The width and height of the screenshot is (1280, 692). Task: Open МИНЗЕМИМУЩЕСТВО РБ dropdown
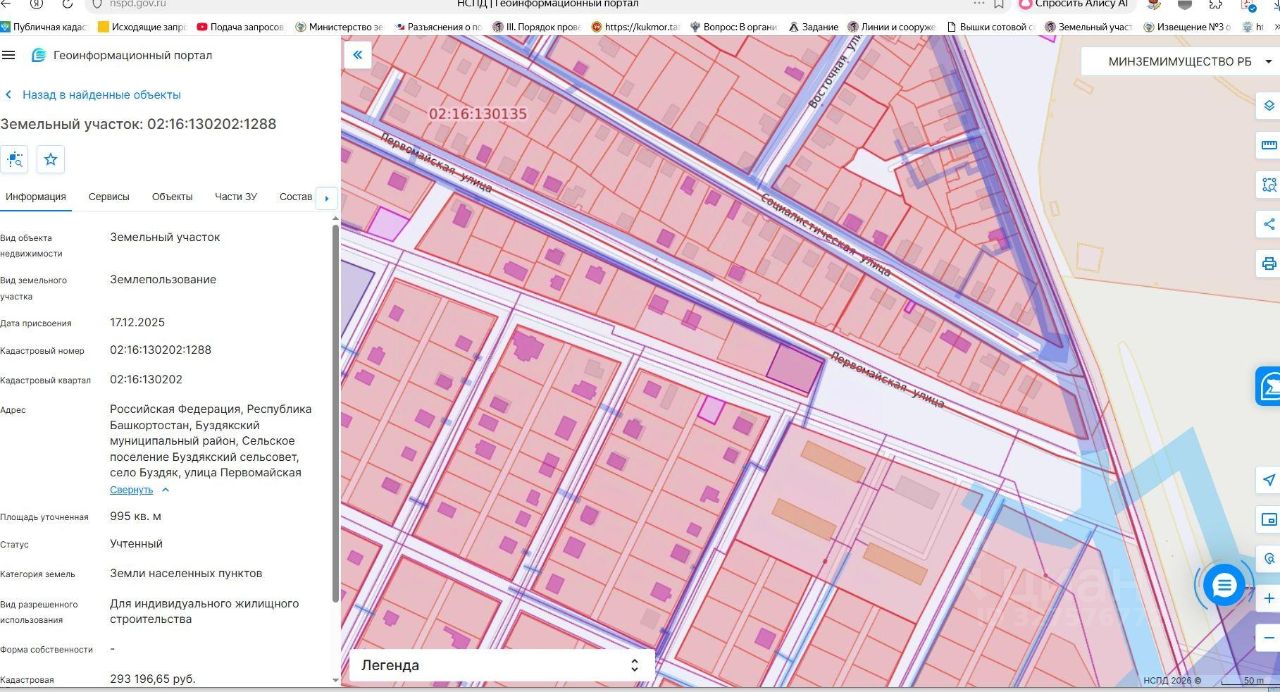pyautogui.click(x=1180, y=61)
